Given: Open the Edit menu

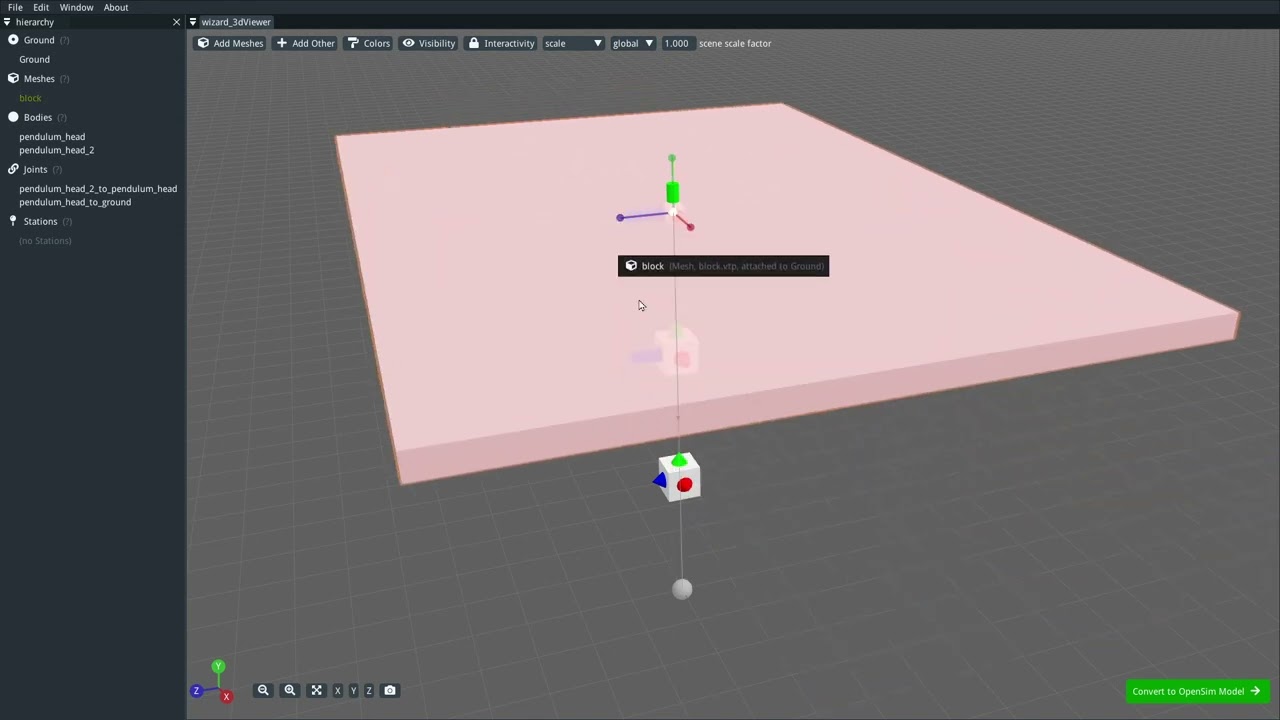Looking at the screenshot, I should click(x=41, y=7).
